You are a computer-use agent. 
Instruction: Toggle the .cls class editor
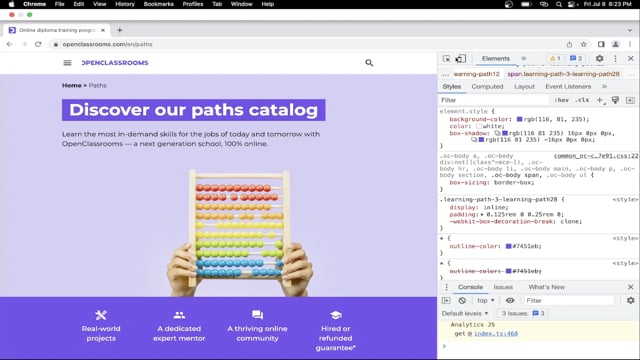[582, 100]
